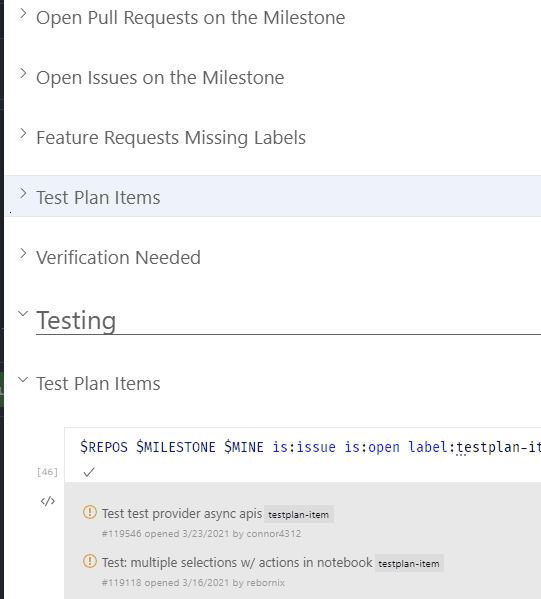The height and width of the screenshot is (599, 541).
Task: Click open-issue icon for multiple selections issue
Action: coord(90,561)
